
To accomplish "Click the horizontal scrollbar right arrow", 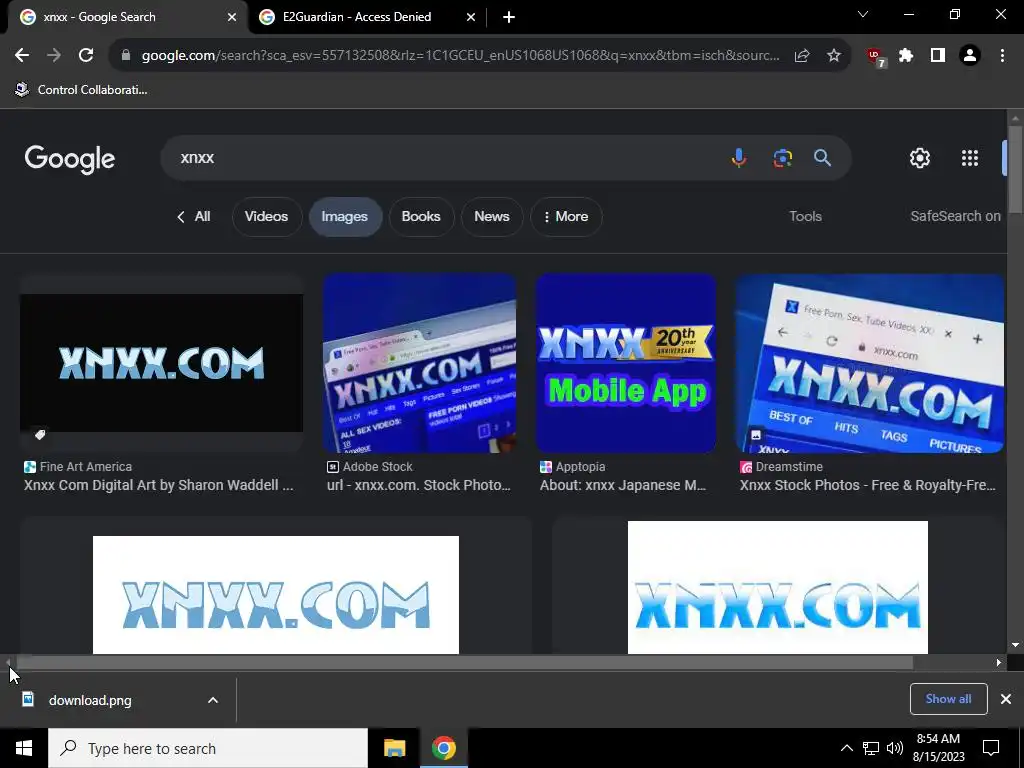I will (999, 662).
